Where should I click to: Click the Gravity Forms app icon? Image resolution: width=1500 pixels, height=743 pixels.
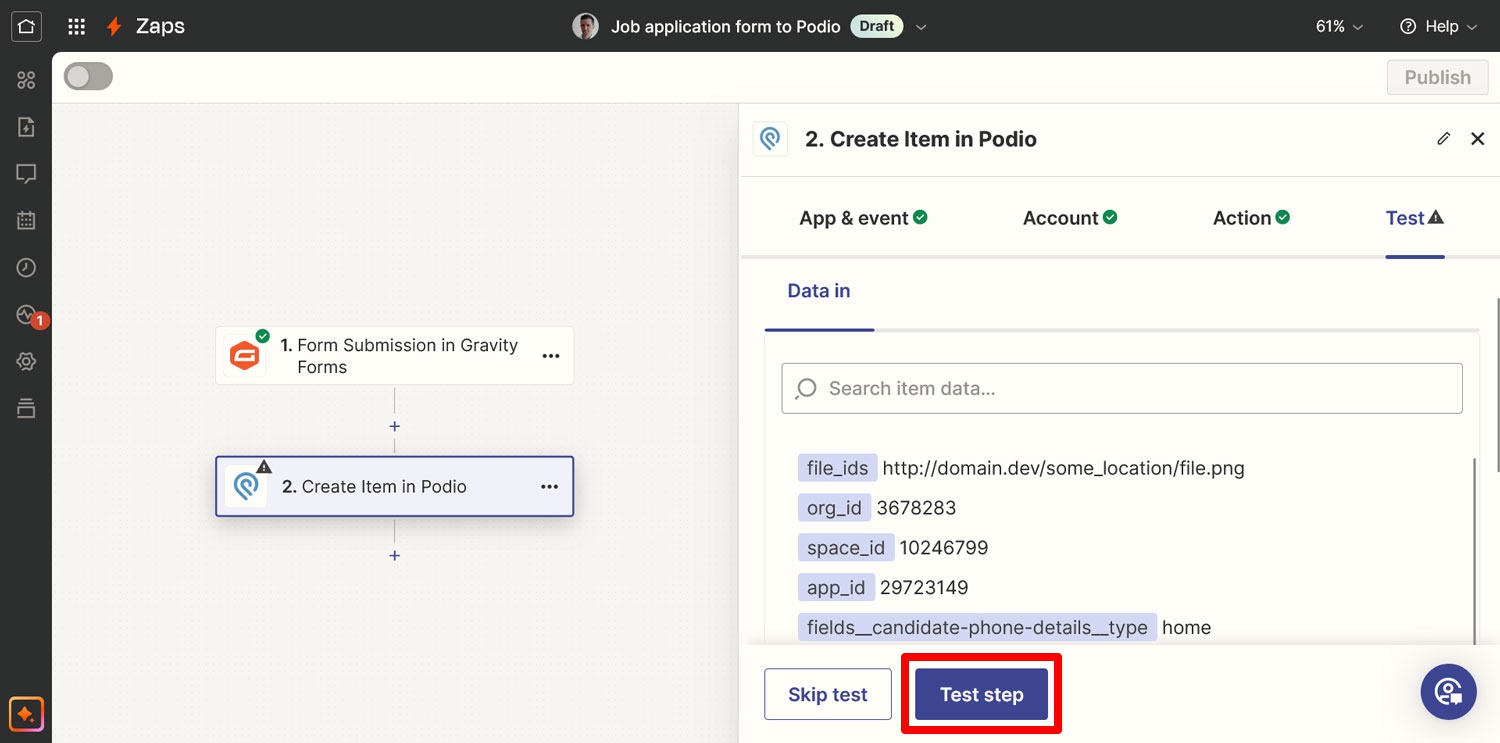245,355
